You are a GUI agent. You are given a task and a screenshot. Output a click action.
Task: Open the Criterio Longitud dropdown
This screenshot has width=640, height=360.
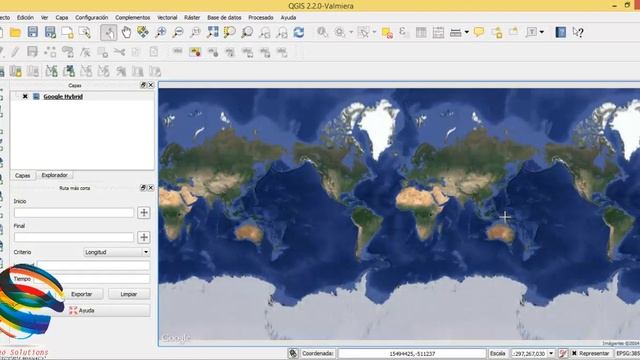coord(117,252)
